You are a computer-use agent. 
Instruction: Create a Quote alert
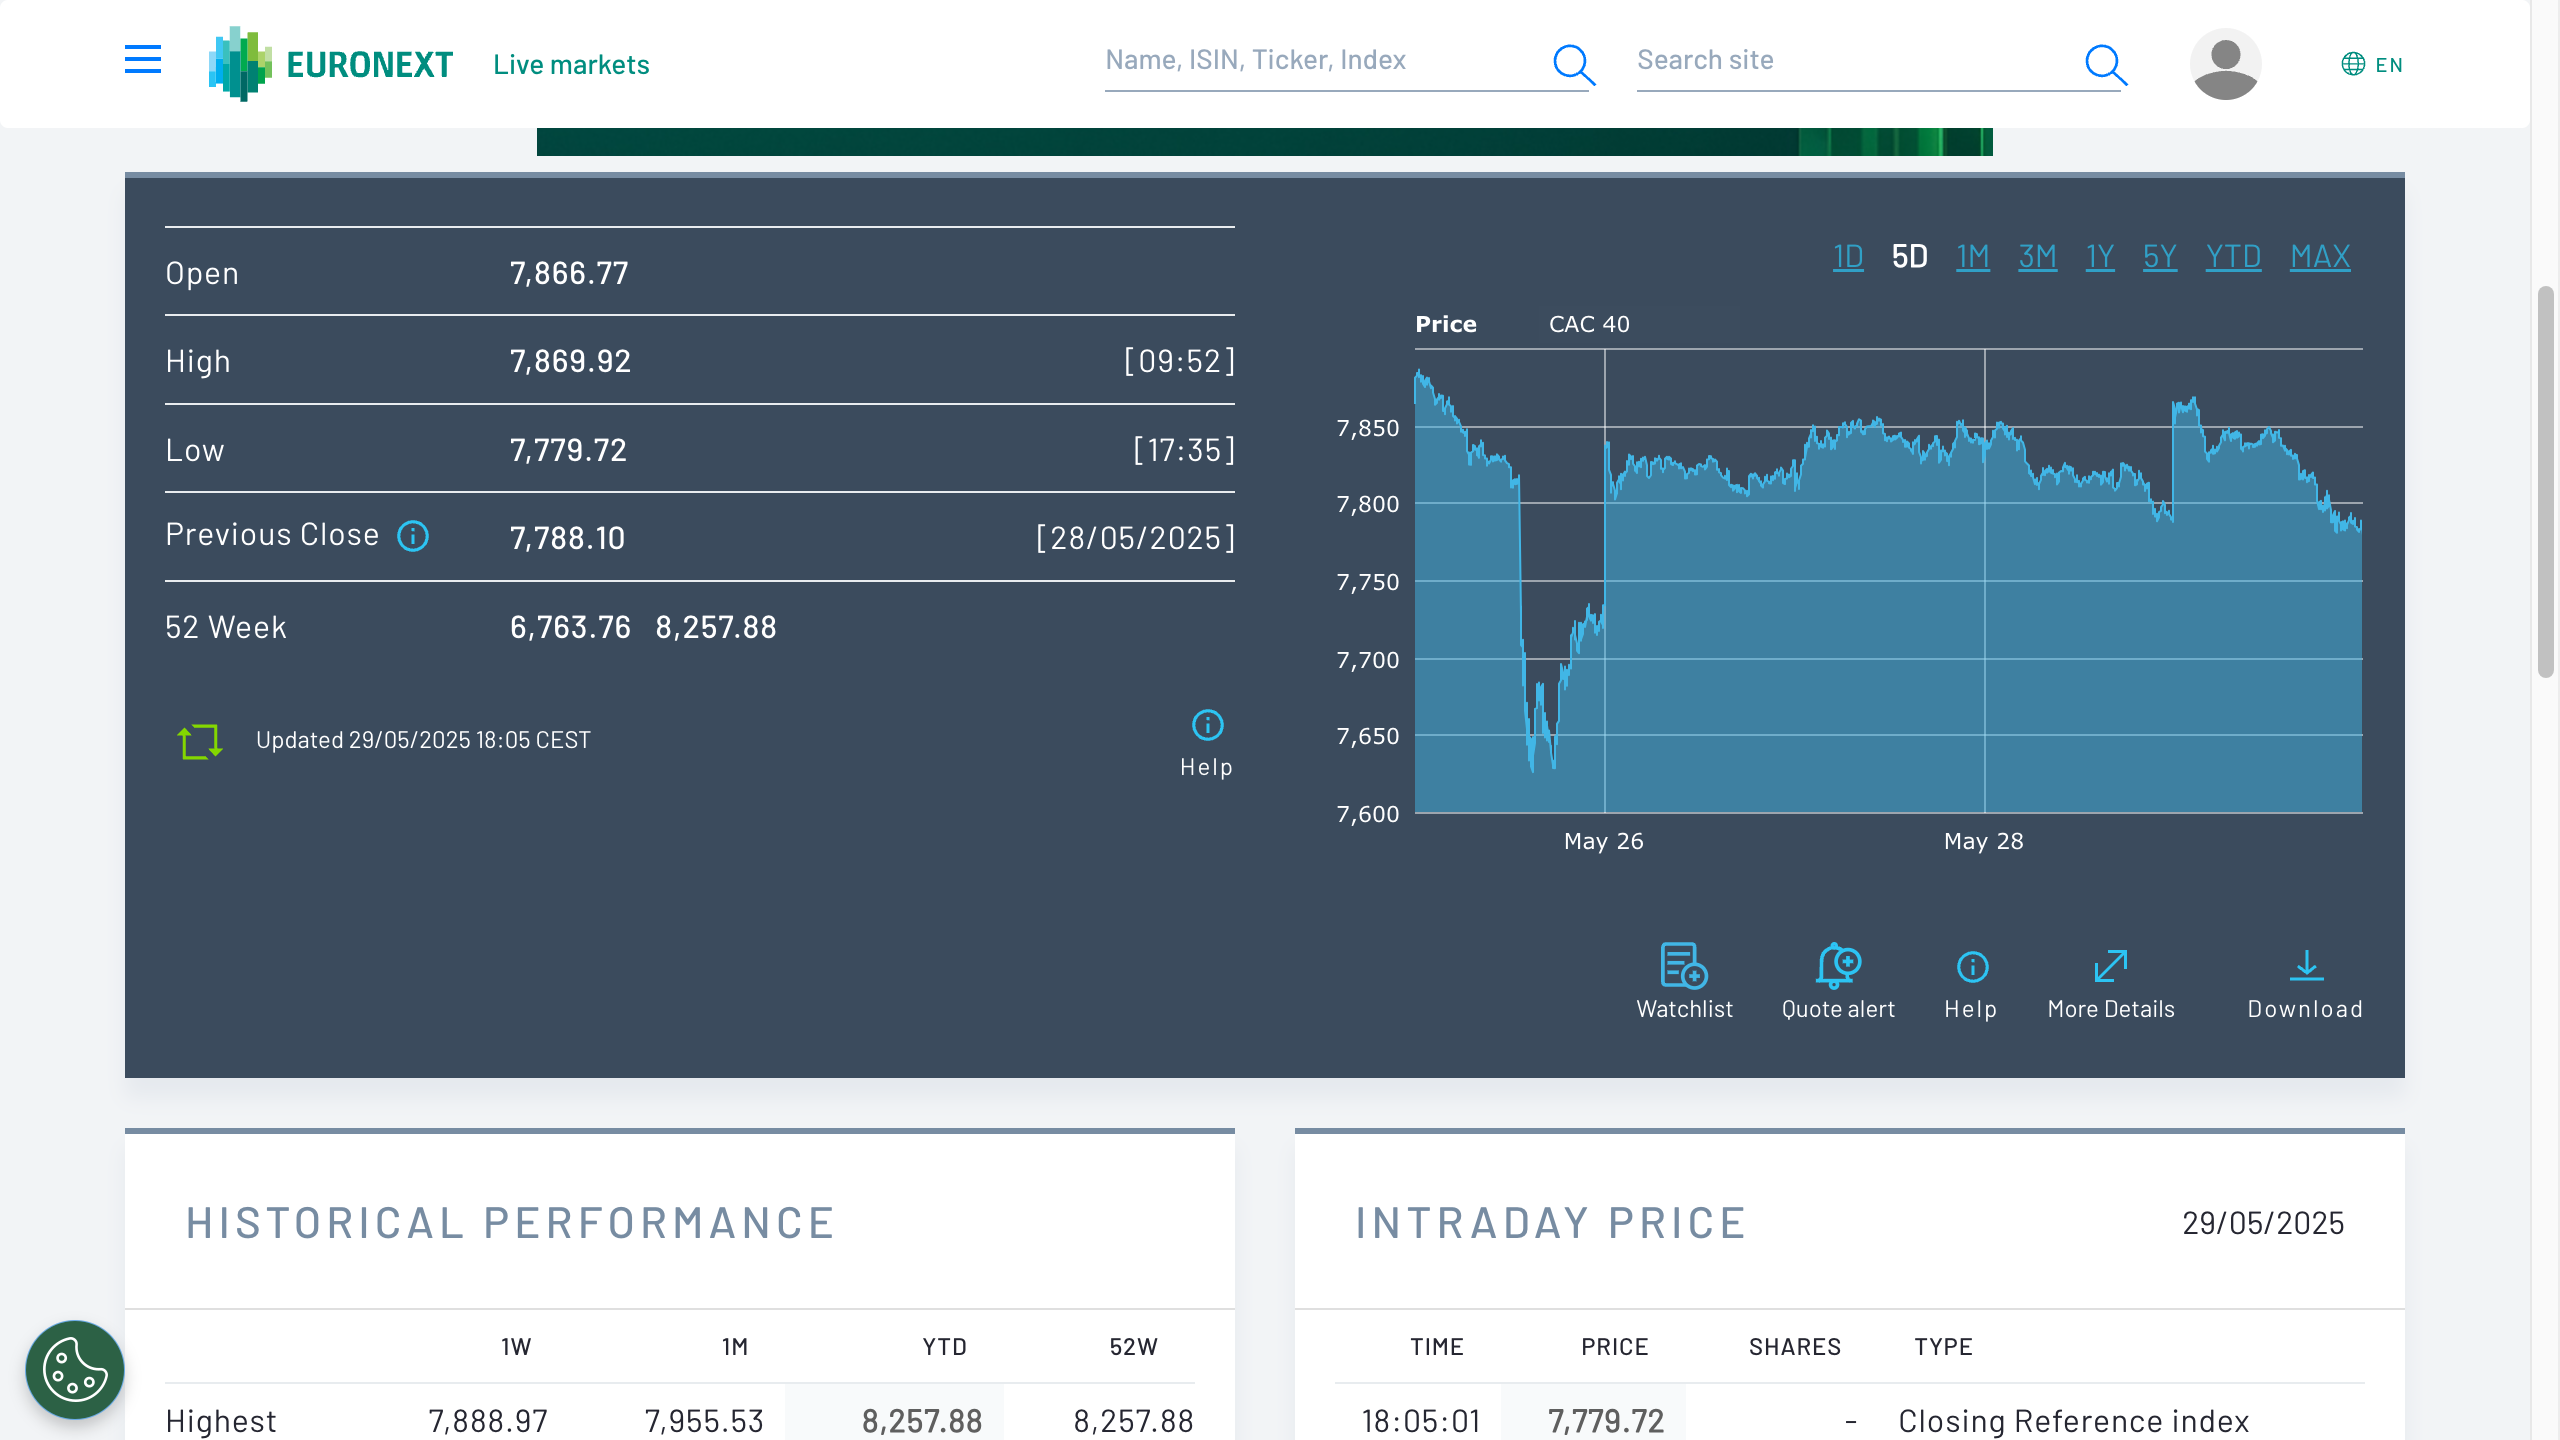tap(1838, 981)
